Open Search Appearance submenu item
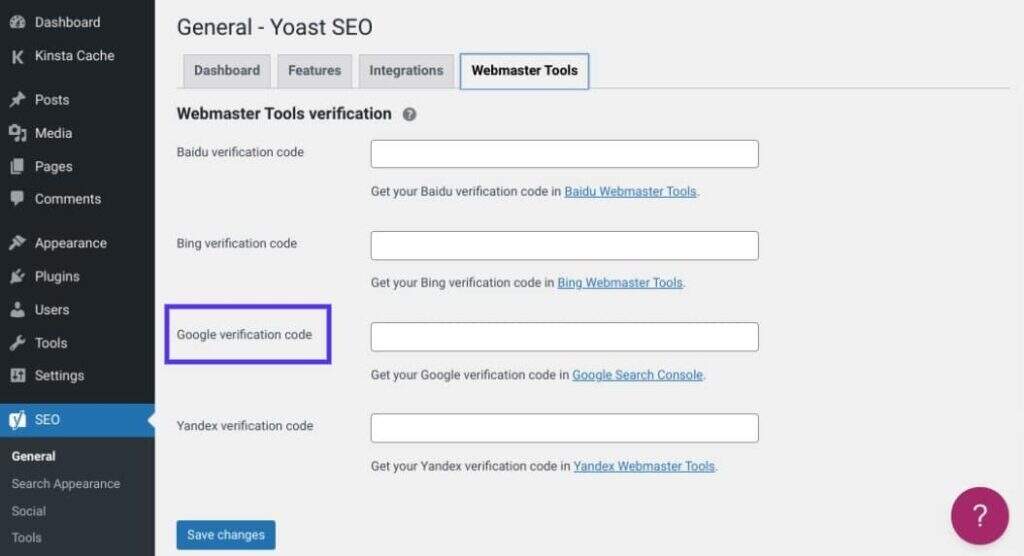1024x556 pixels. [66, 484]
